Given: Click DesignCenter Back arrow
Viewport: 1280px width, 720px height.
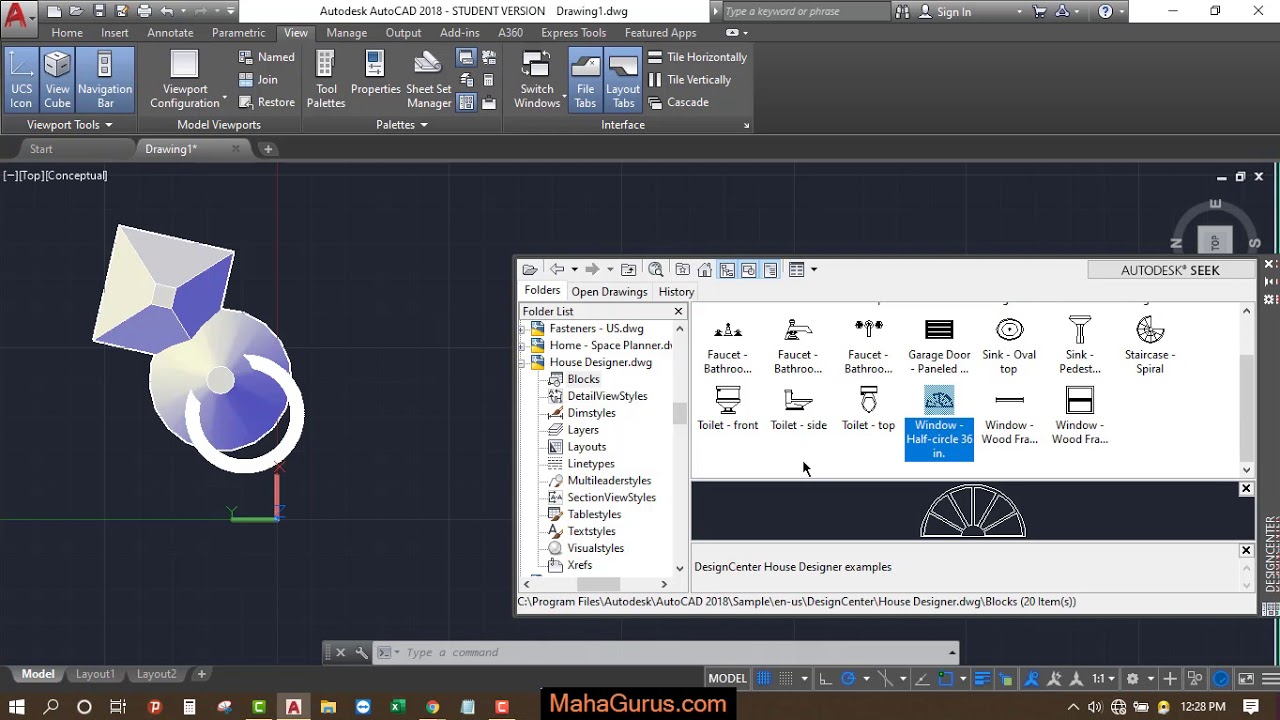Looking at the screenshot, I should (557, 270).
